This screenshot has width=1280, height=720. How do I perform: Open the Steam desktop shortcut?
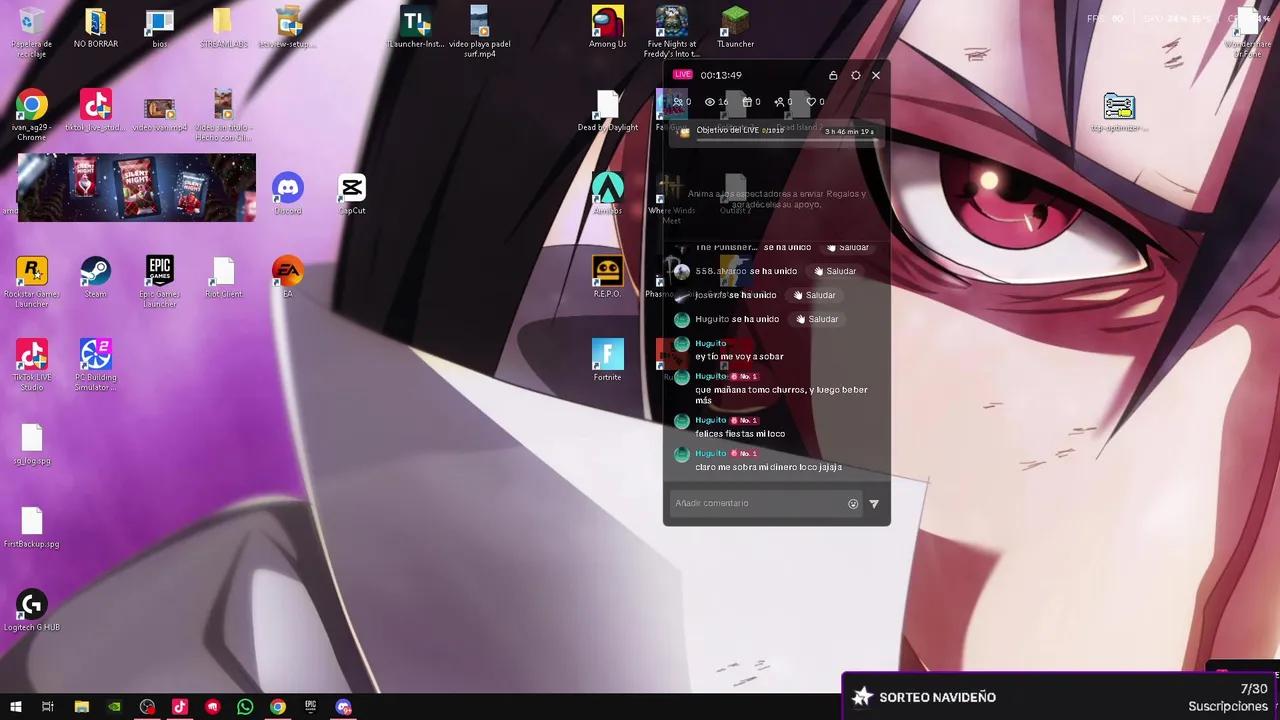pos(95,270)
